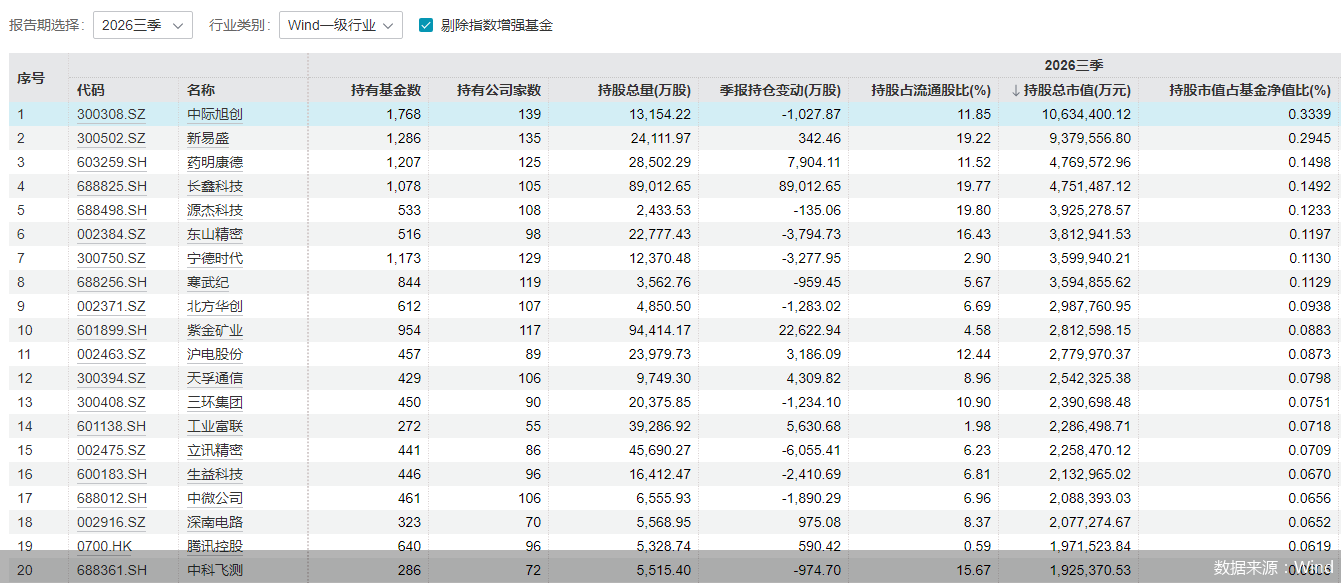Open the 报告期选择 dropdown showing 2026三季
1341x583 pixels.
143,25
